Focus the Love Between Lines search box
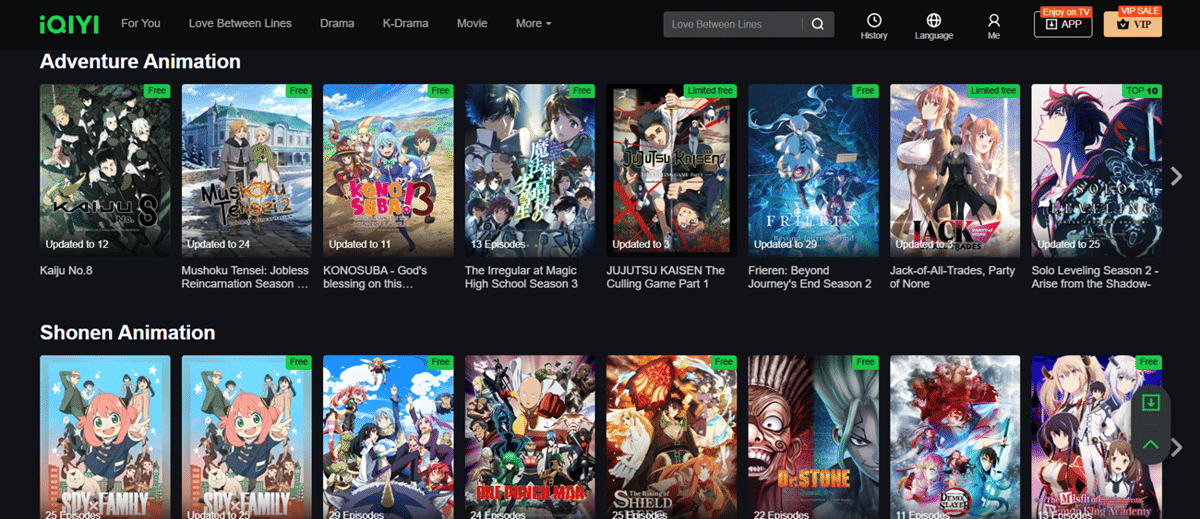 733,24
